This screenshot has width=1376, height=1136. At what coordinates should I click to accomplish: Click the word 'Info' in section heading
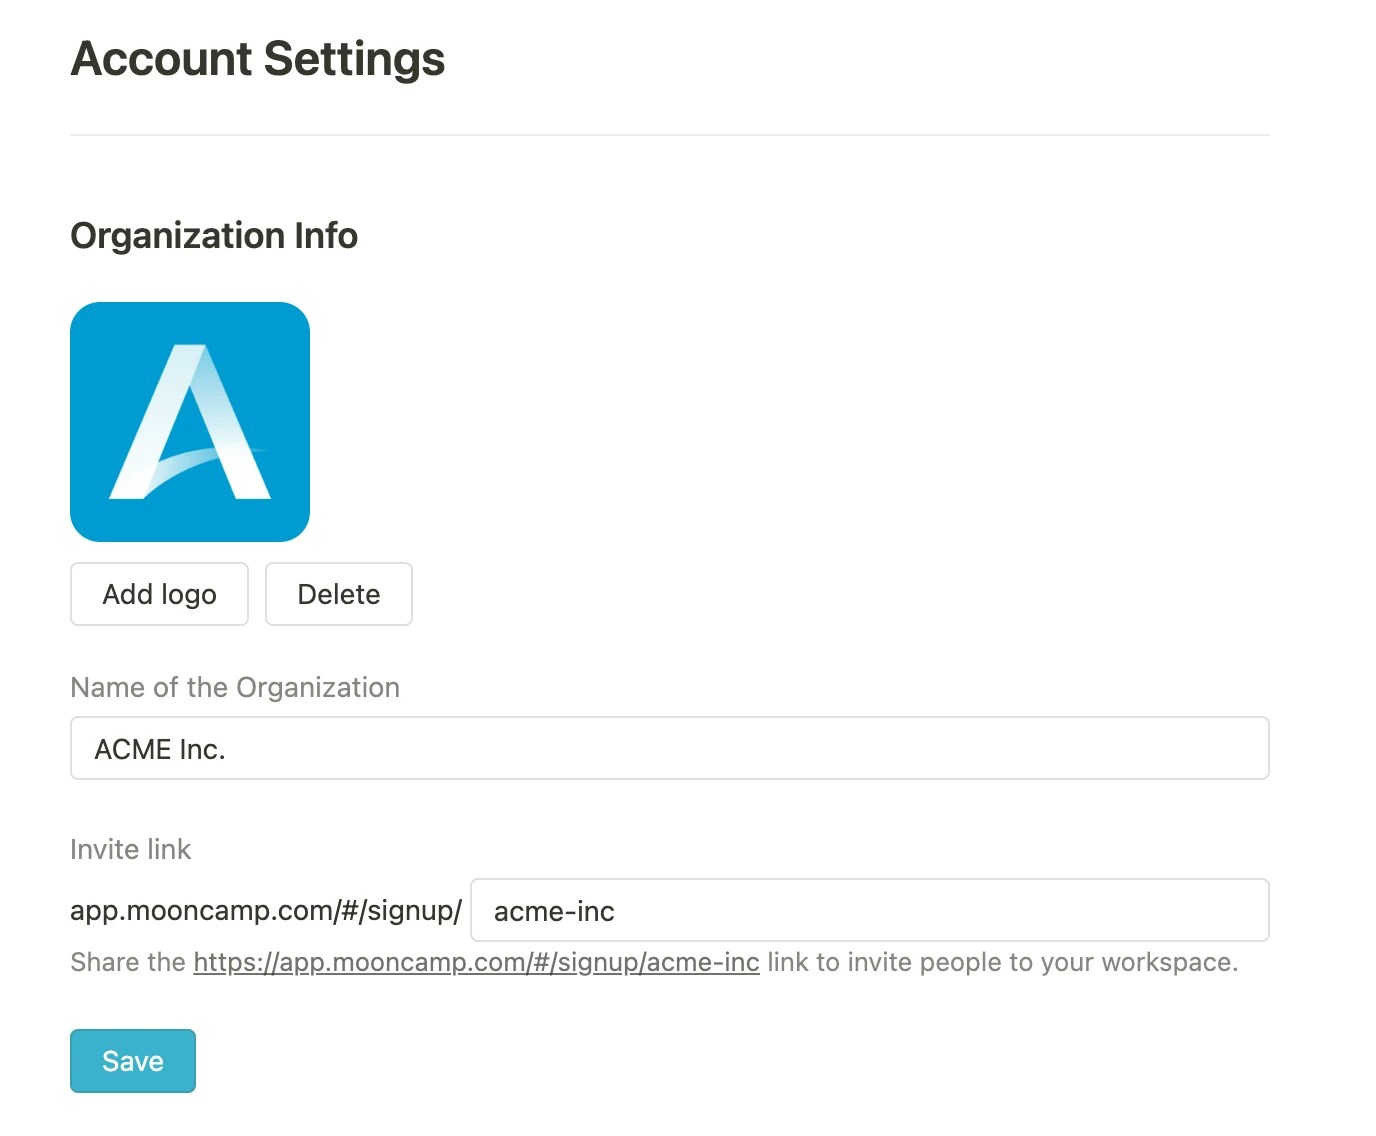tap(326, 236)
